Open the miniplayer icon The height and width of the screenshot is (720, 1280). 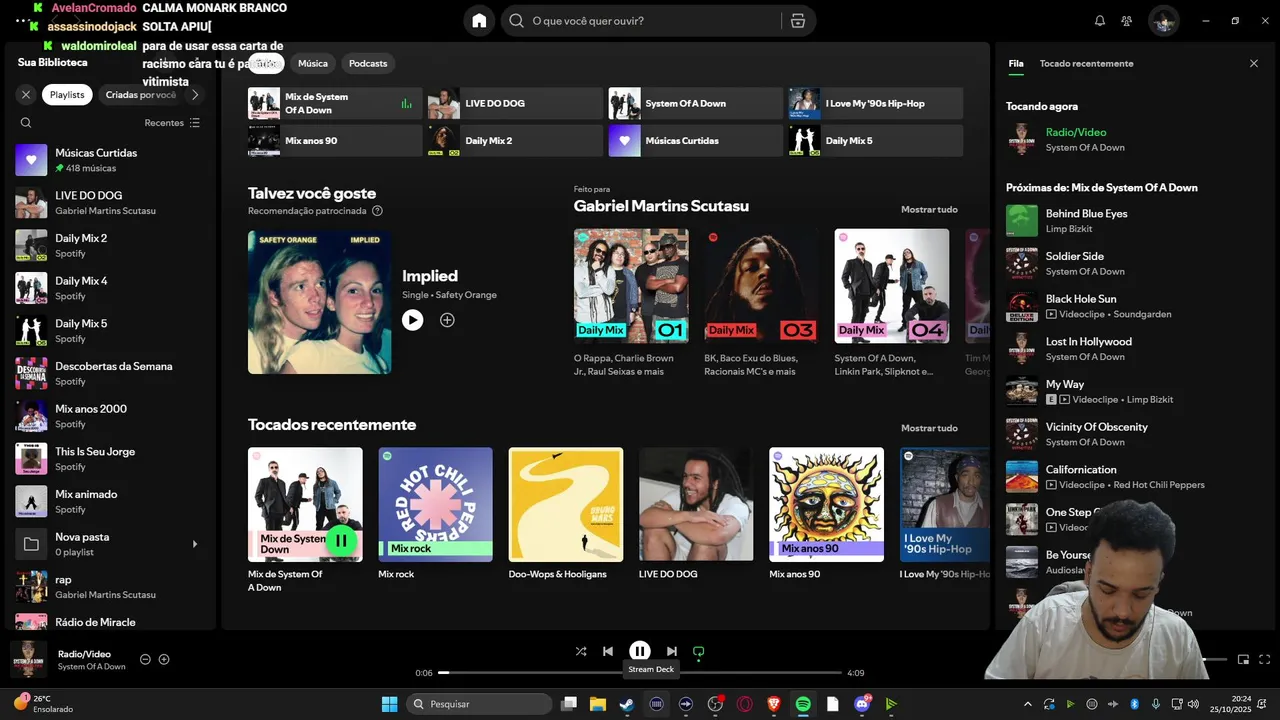point(1243,659)
